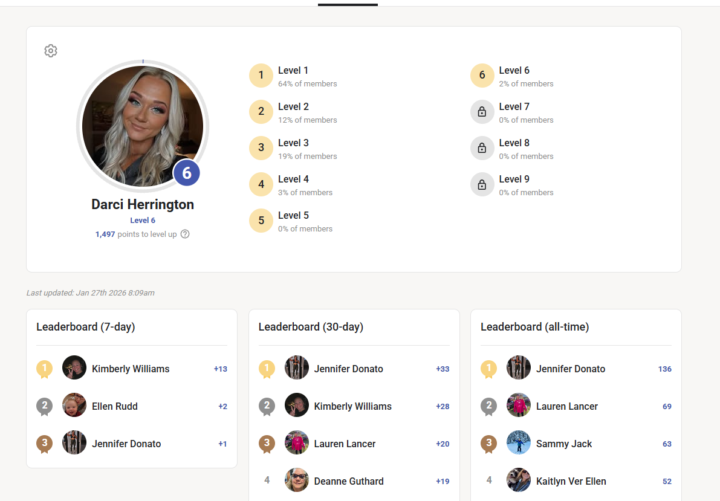Viewport: 720px width, 501px height.
Task: Open Jennifer Donato name in all-time leaderboard
Action: click(x=571, y=369)
